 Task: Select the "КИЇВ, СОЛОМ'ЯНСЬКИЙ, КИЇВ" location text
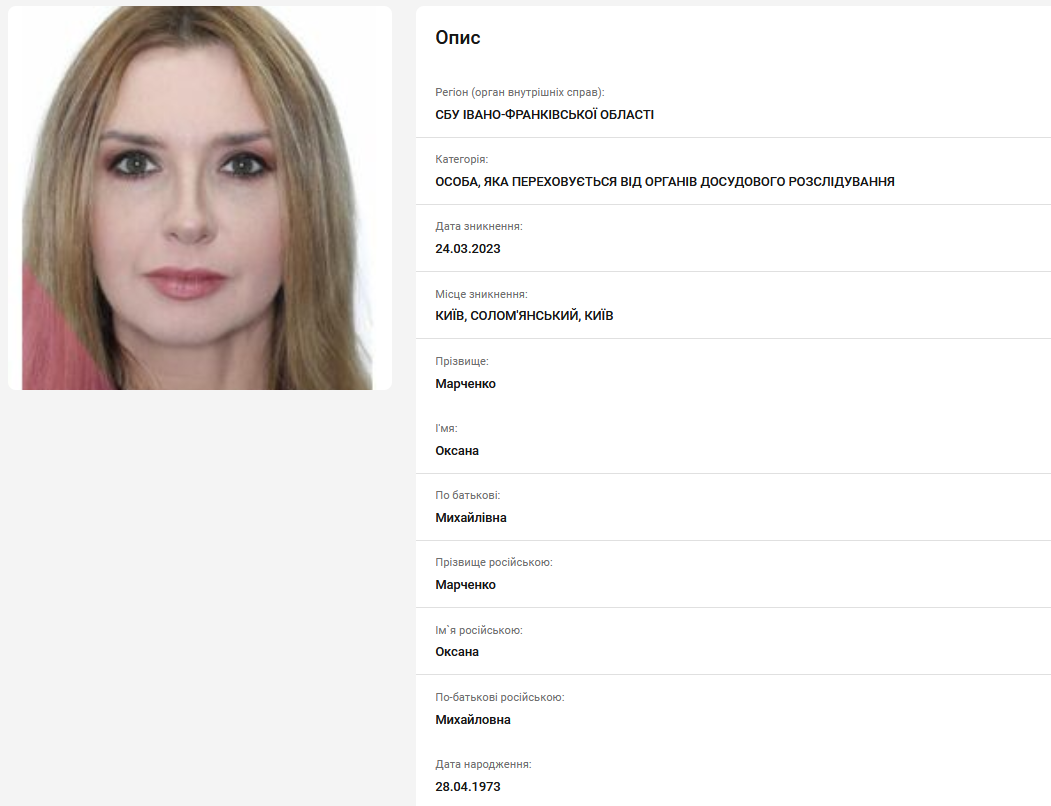tap(524, 316)
